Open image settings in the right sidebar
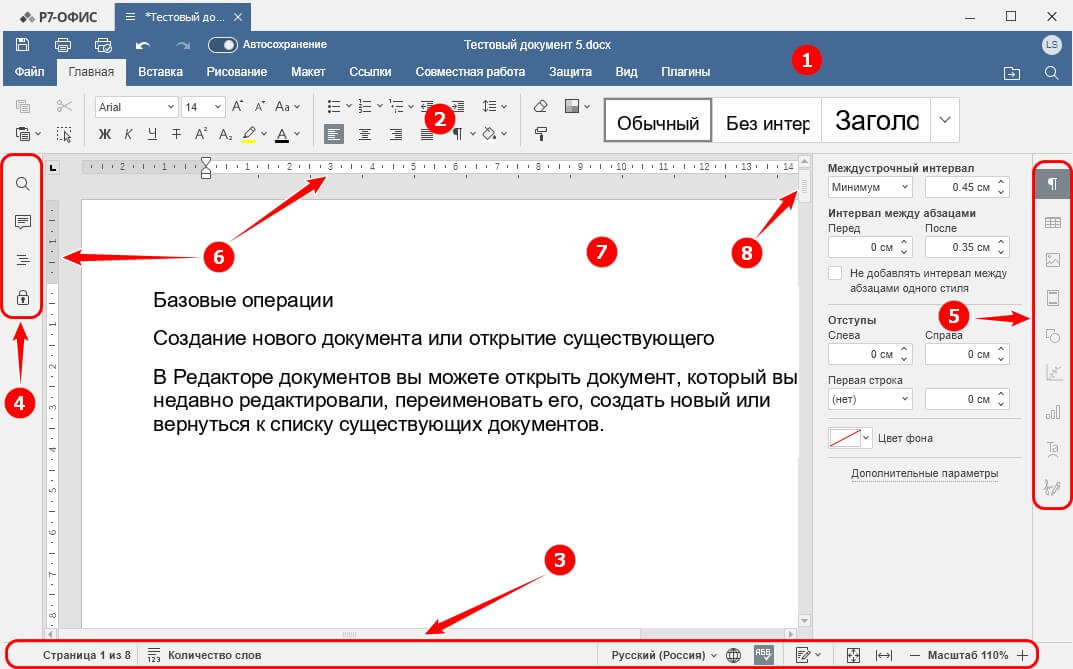 coord(1052,260)
